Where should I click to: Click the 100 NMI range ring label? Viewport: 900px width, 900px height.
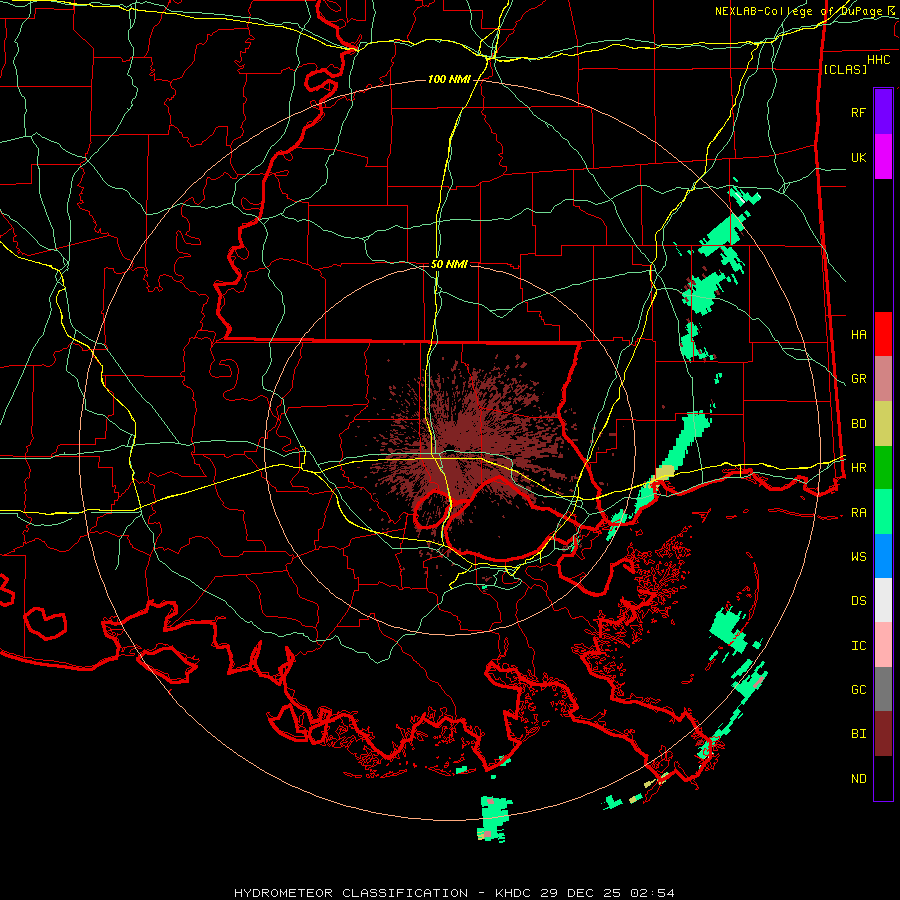tap(449, 79)
